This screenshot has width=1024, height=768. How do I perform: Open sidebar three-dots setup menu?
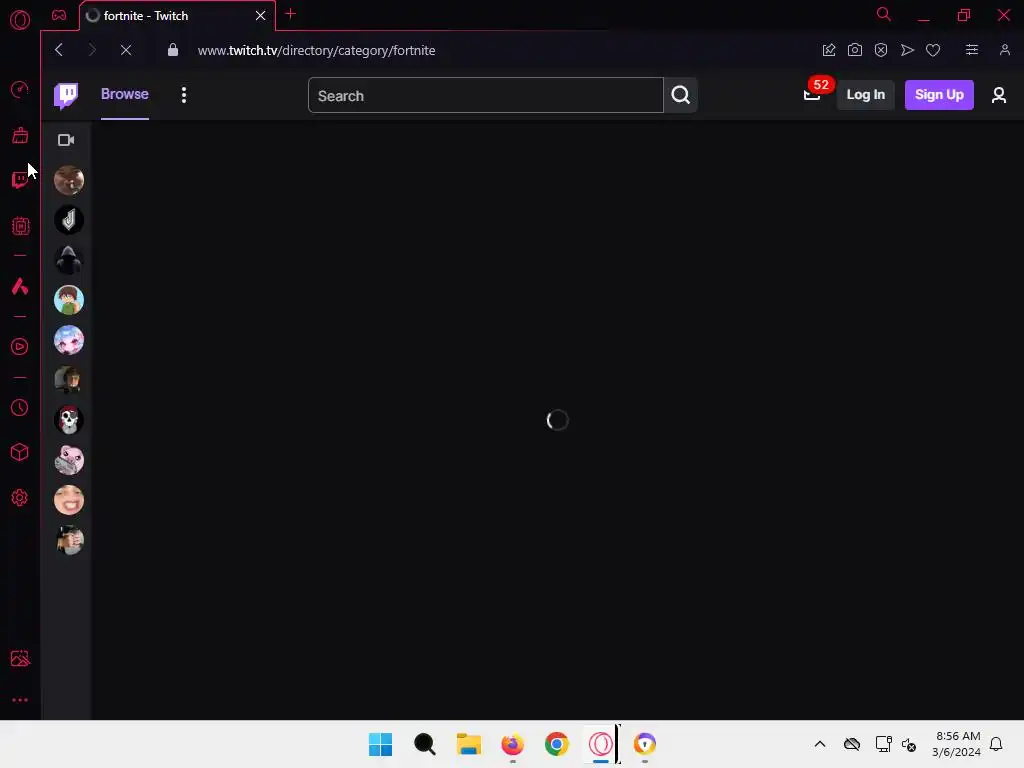coord(20,700)
